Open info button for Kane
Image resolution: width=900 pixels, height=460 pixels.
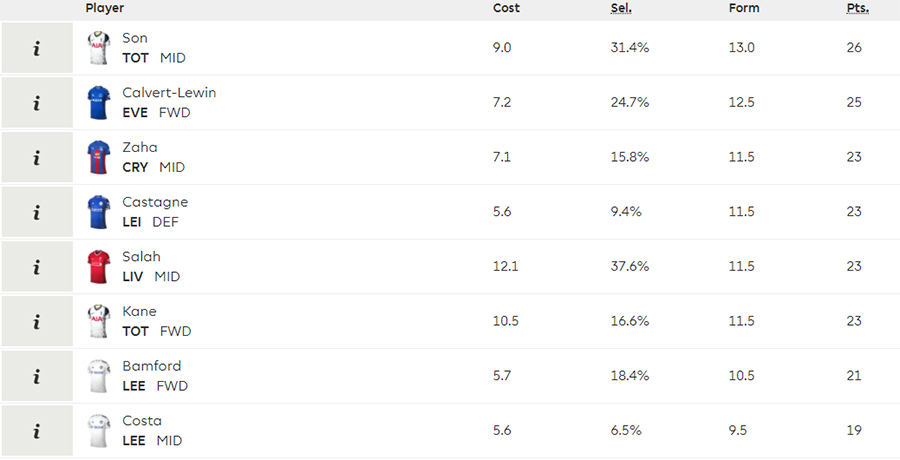click(37, 321)
